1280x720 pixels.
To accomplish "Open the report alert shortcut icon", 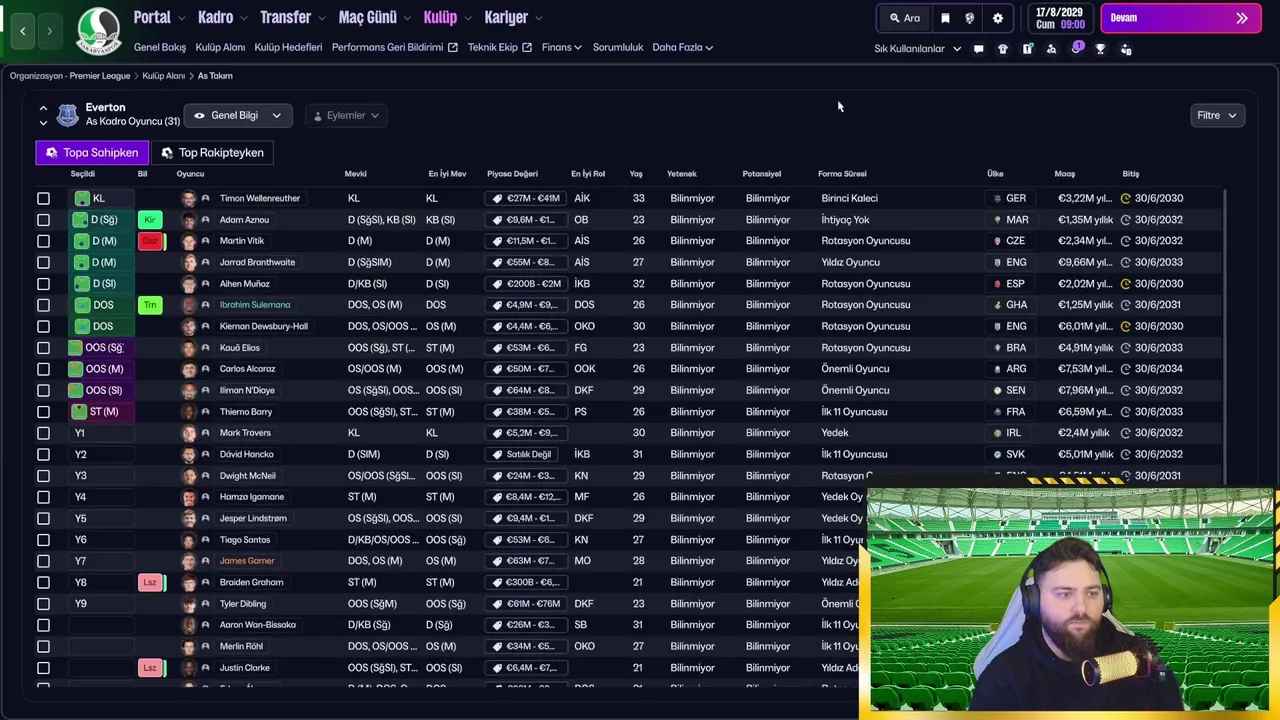I will pyautogui.click(x=1027, y=49).
